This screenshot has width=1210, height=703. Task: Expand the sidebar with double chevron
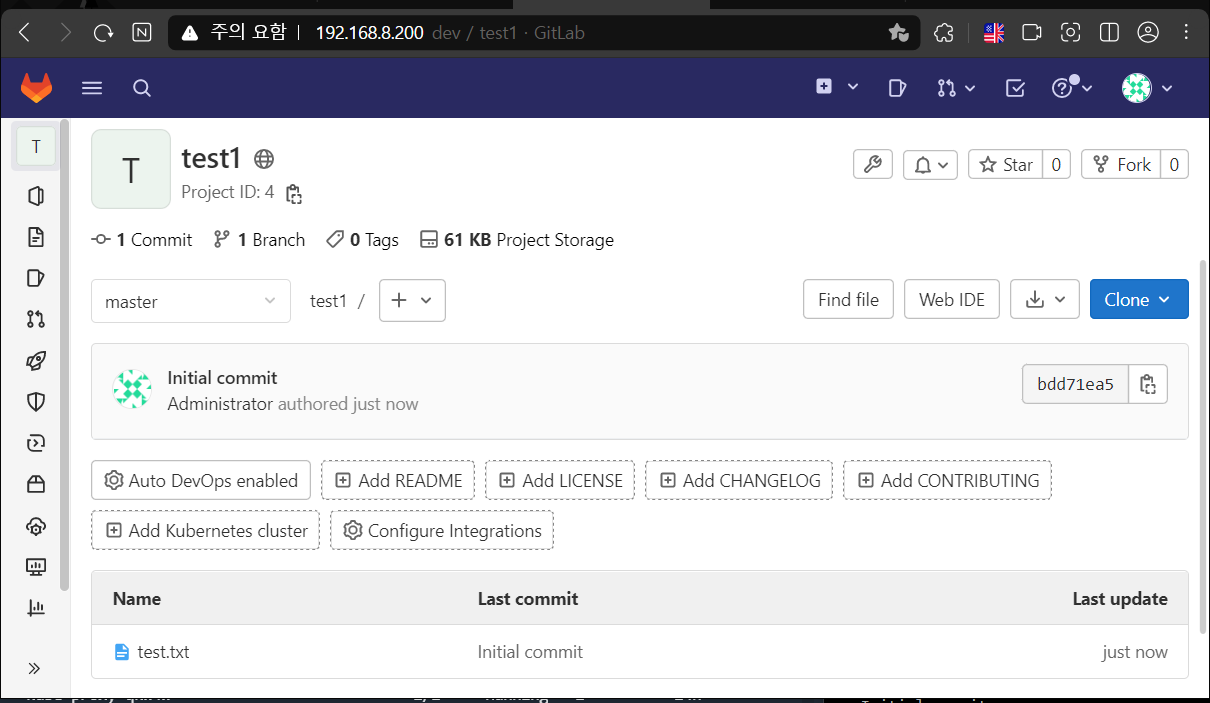pos(34,668)
